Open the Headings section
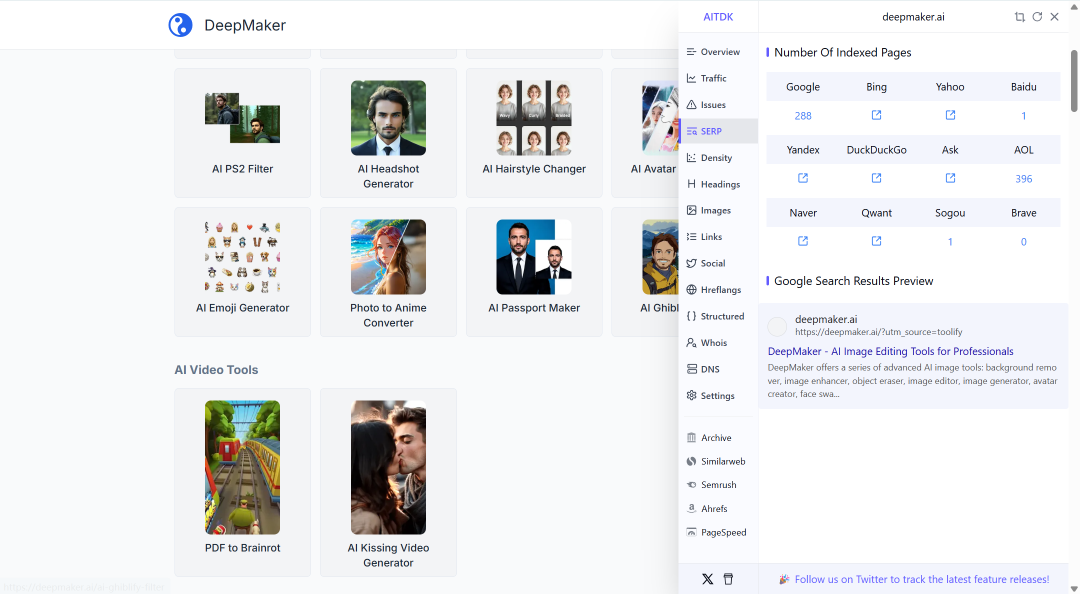Screen dimensions: 1080x594 [718, 184]
